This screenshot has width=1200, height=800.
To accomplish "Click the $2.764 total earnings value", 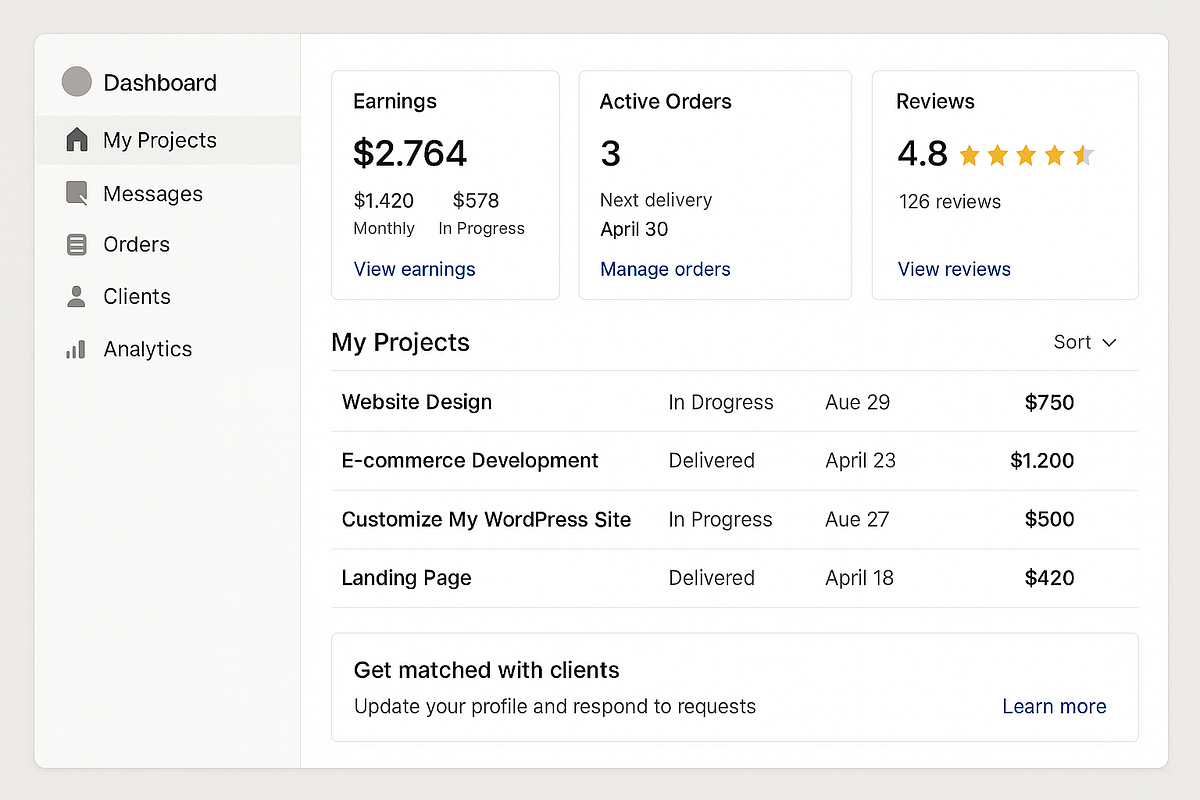I will [410, 153].
